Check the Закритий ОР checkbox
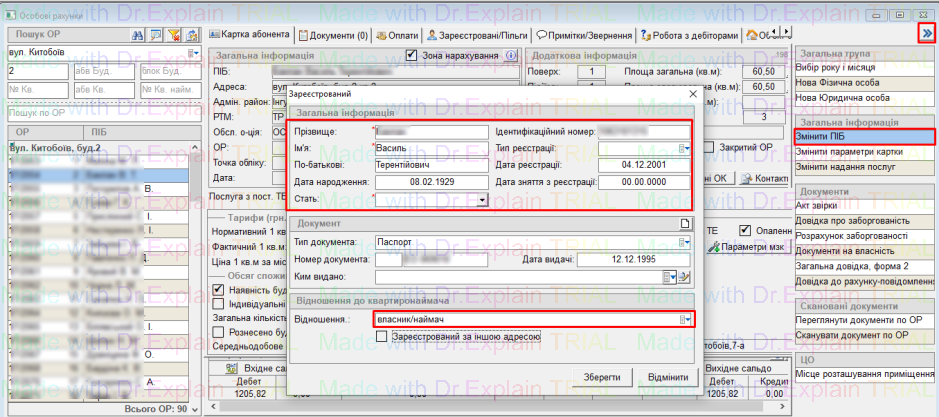The height and width of the screenshot is (417, 939). (x=708, y=147)
